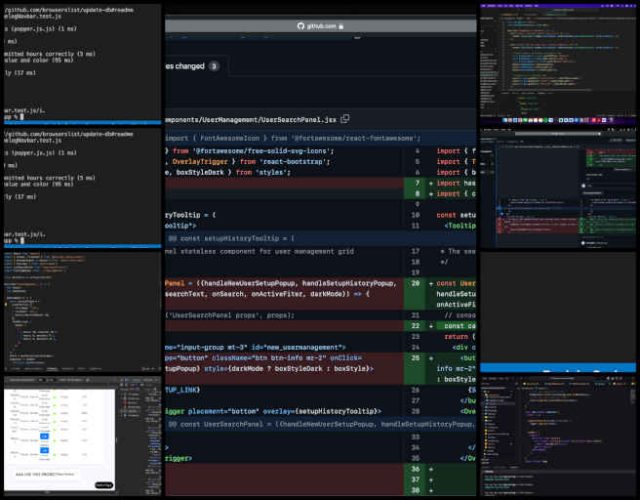
Task: Click the GitHub favicon in the address bar
Action: click(x=301, y=25)
